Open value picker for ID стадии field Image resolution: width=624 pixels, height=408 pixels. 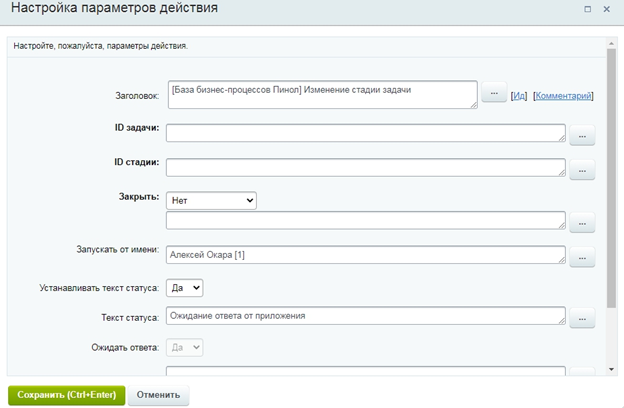tap(582, 170)
